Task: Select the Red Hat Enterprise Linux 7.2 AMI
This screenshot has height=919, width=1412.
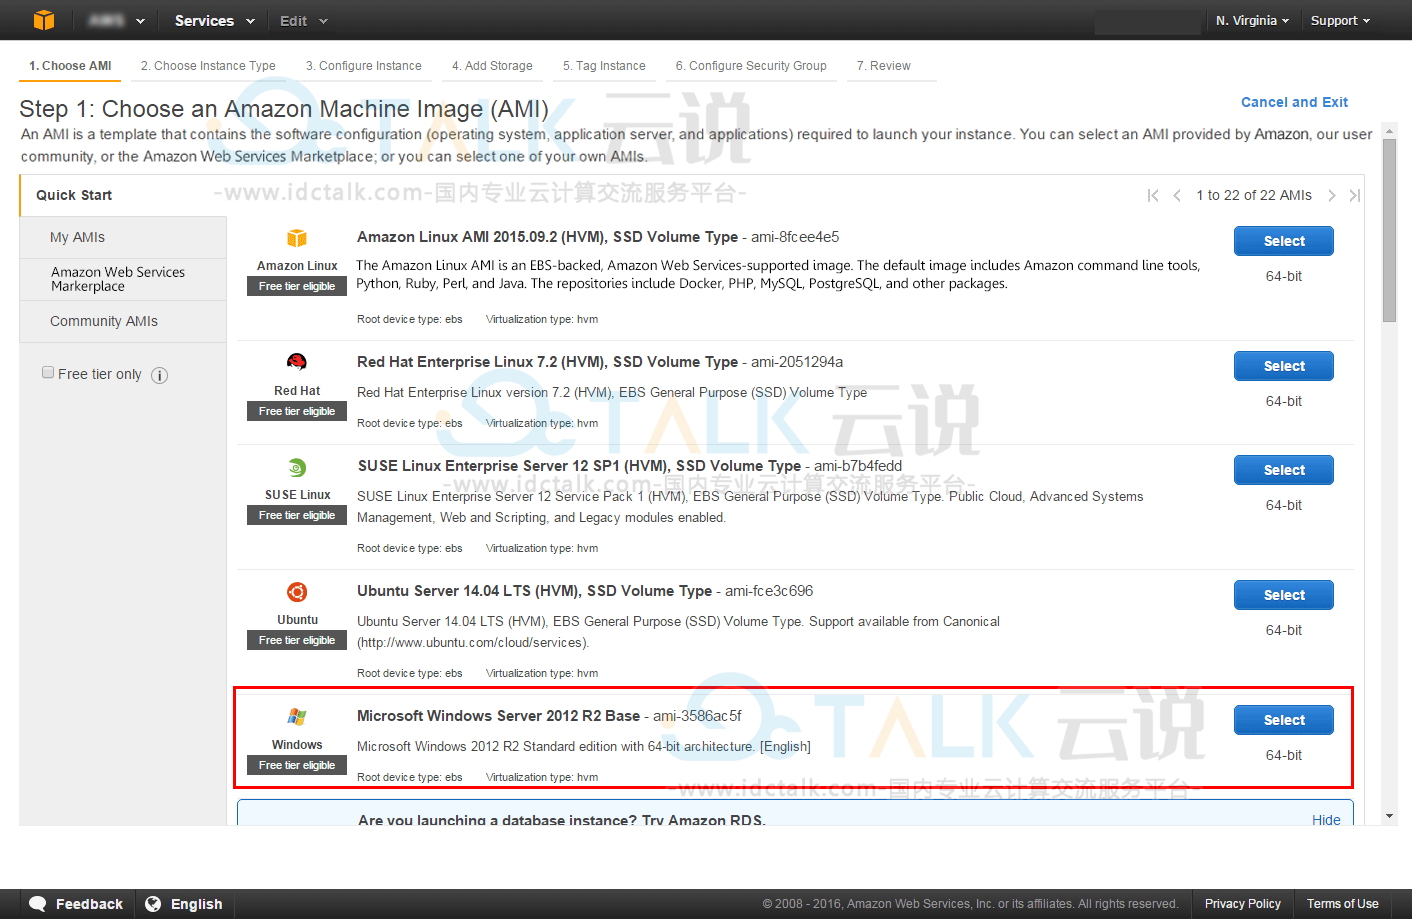Action: pyautogui.click(x=1284, y=366)
